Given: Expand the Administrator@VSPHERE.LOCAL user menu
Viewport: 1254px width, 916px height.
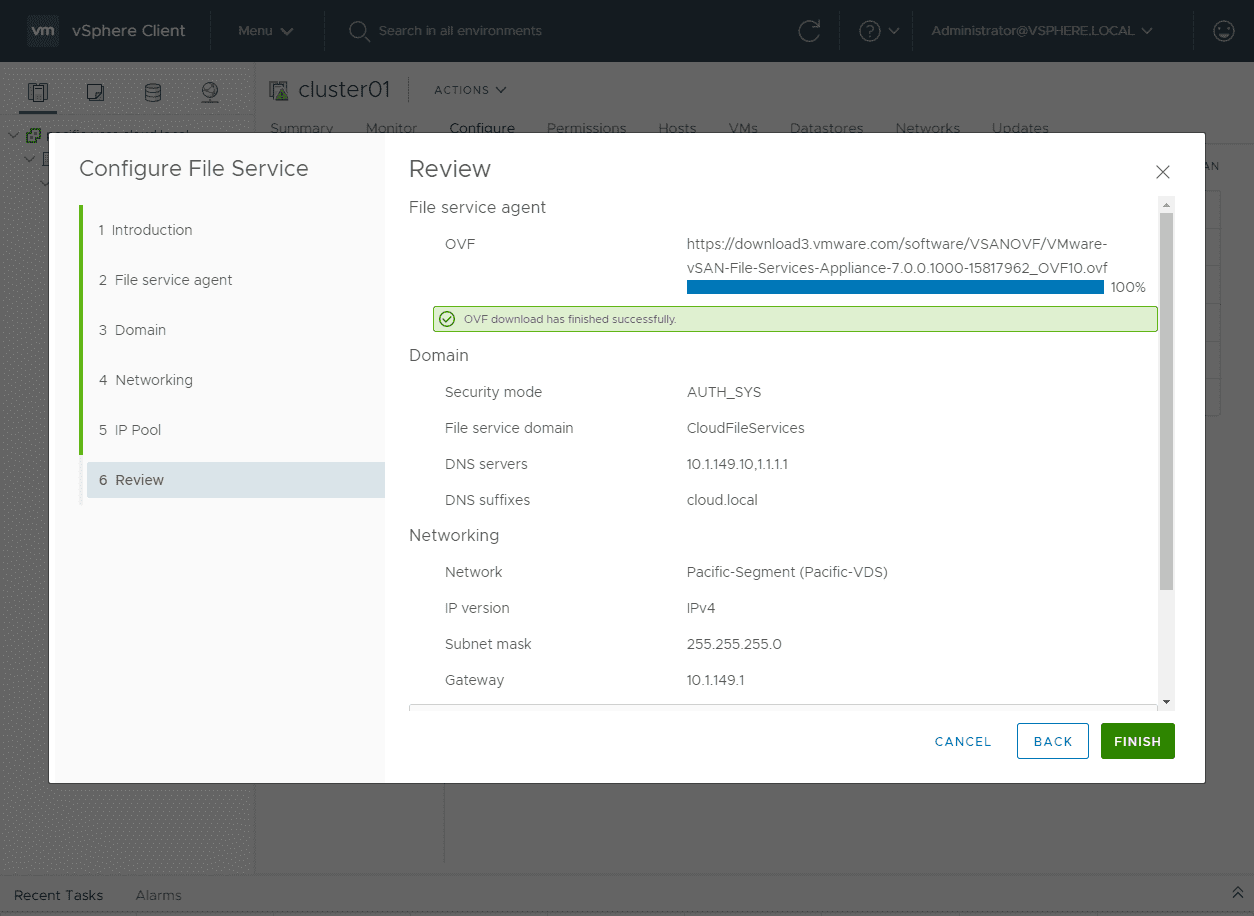Looking at the screenshot, I should [1041, 31].
